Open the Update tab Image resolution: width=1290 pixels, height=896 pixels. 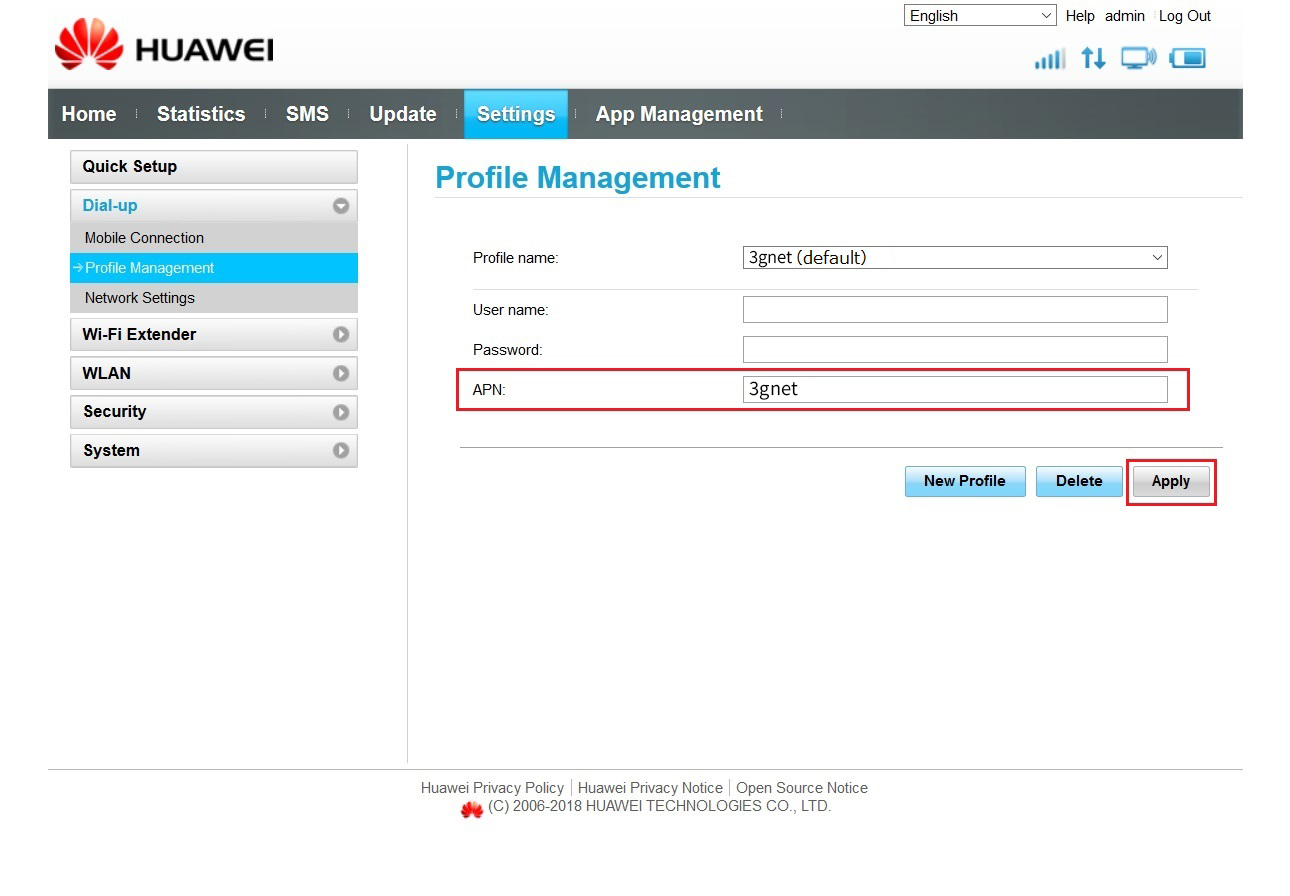coord(403,114)
